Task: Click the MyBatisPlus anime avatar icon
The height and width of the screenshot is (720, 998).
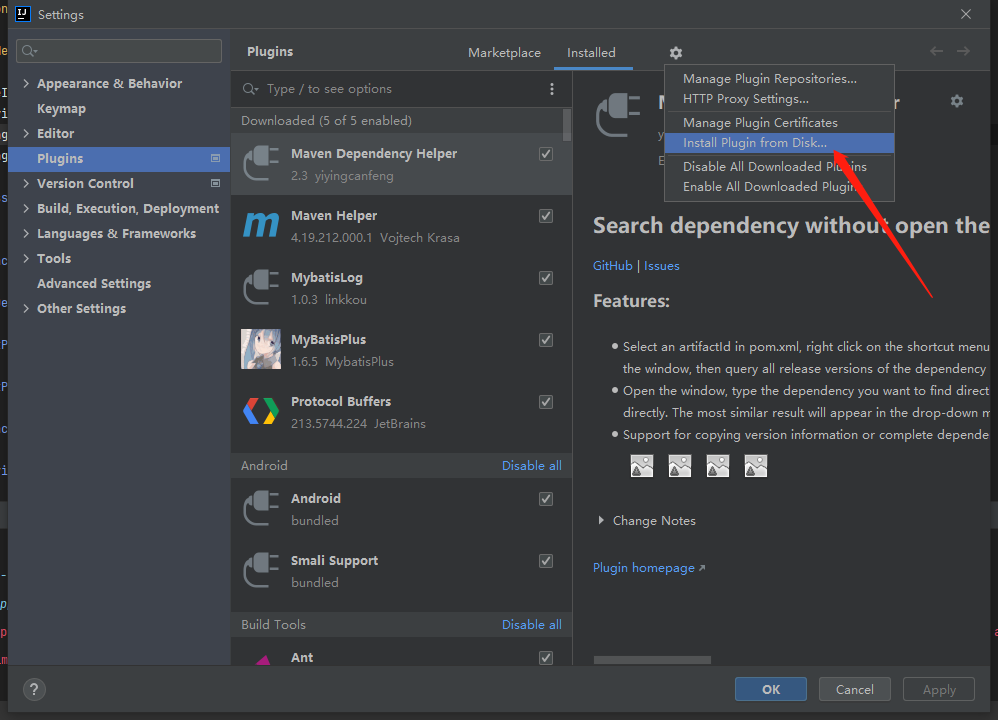Action: coord(261,350)
